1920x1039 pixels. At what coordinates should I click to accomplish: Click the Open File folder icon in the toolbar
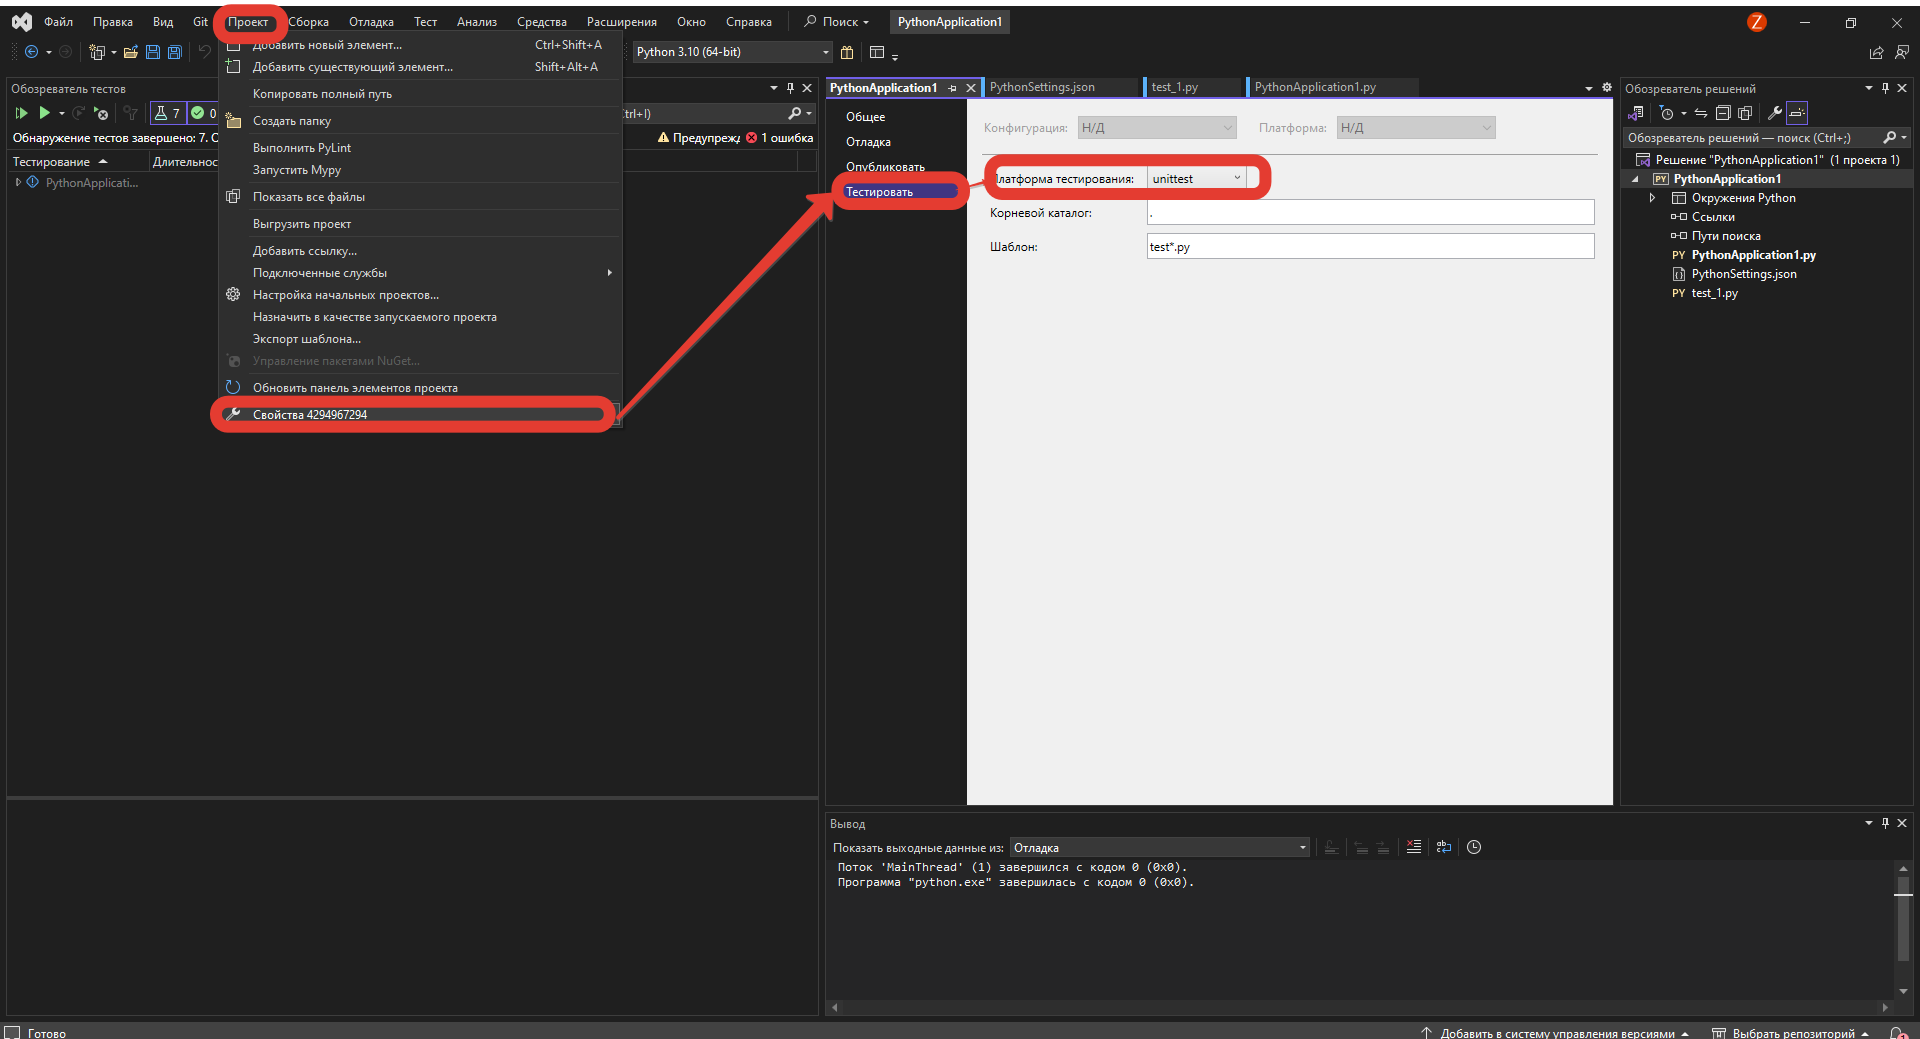pyautogui.click(x=130, y=52)
